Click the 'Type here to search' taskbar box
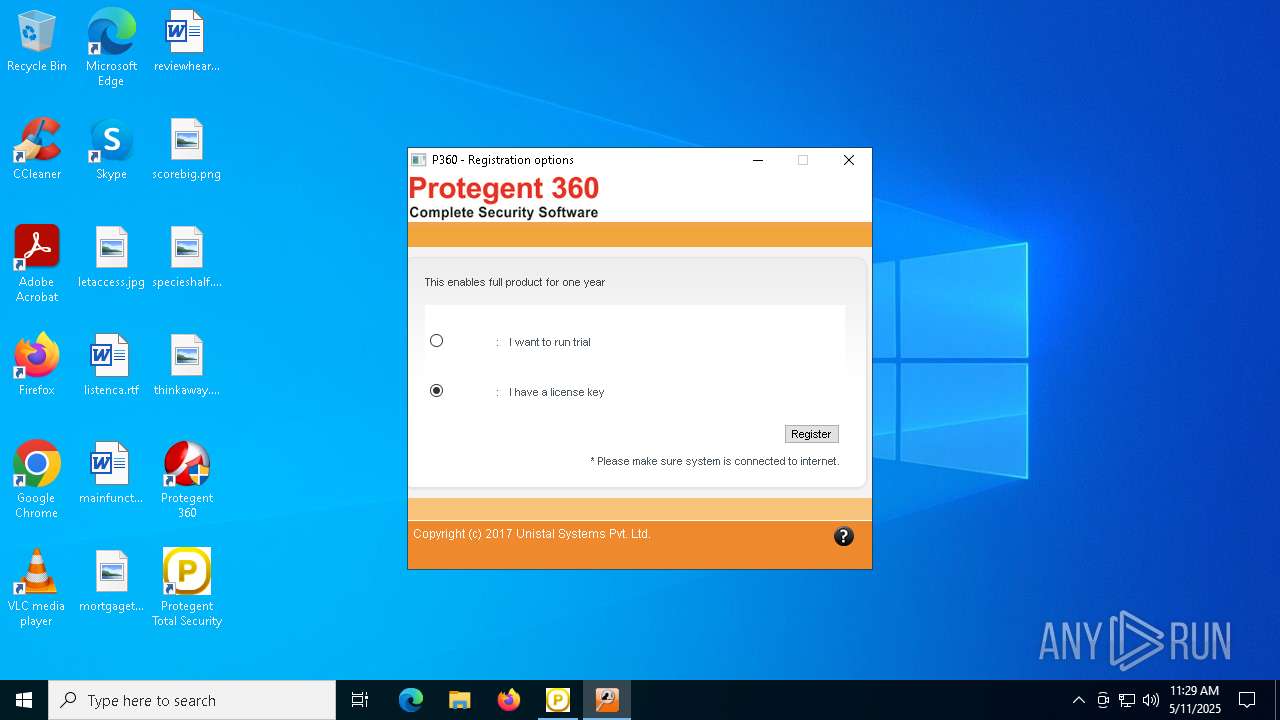The height and width of the screenshot is (720, 1280). click(192, 700)
